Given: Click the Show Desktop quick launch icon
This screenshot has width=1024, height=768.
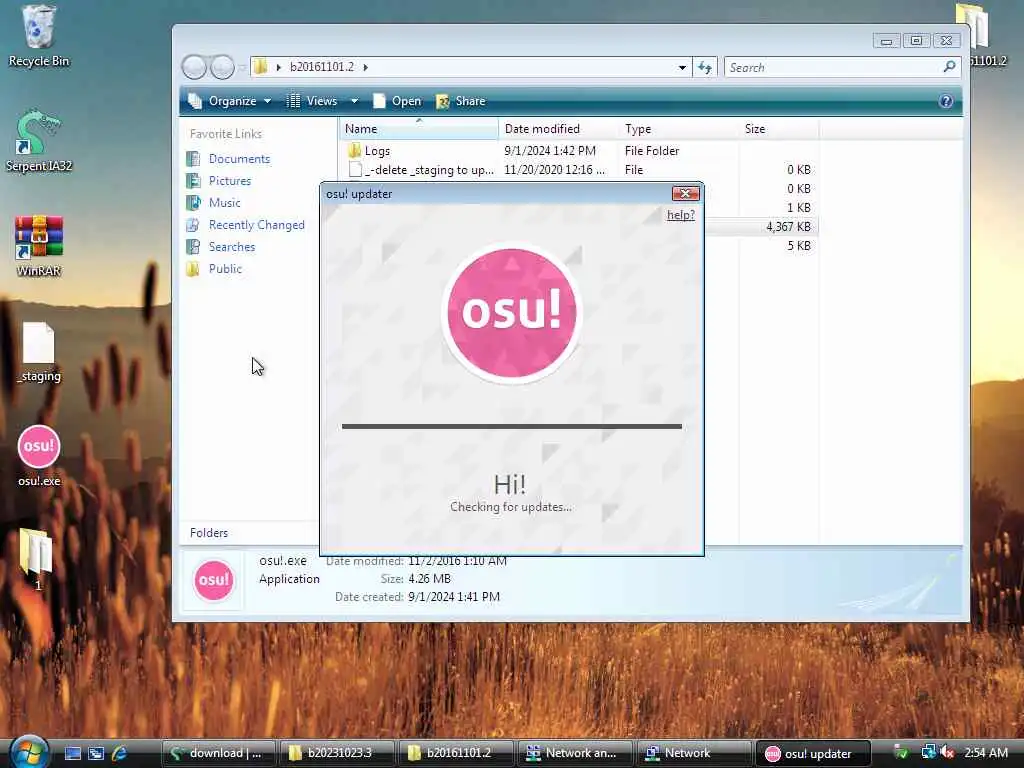Looking at the screenshot, I should pyautogui.click(x=72, y=753).
